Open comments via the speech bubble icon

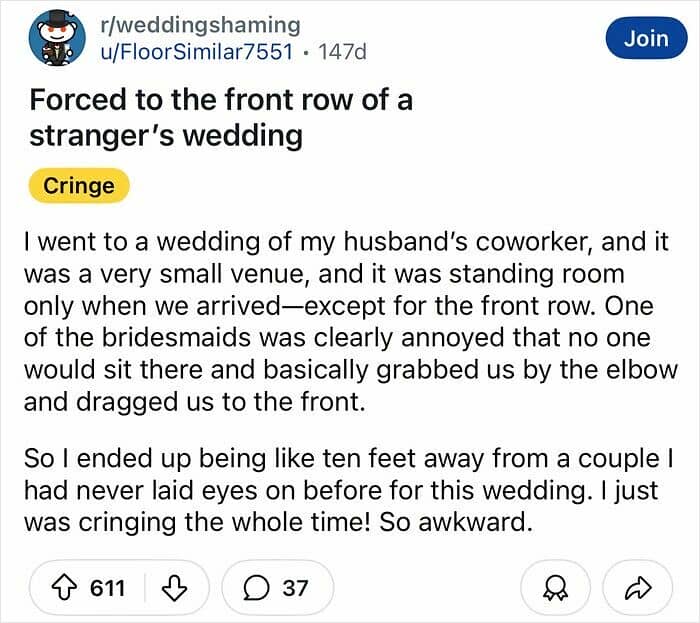[x=257, y=588]
